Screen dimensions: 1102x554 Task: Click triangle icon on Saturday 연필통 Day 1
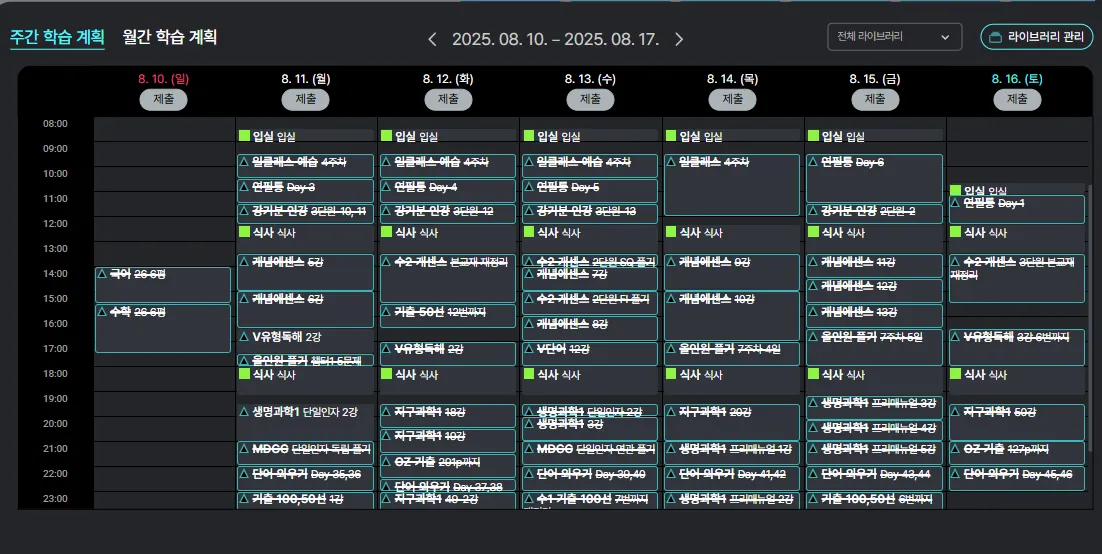click(x=956, y=202)
